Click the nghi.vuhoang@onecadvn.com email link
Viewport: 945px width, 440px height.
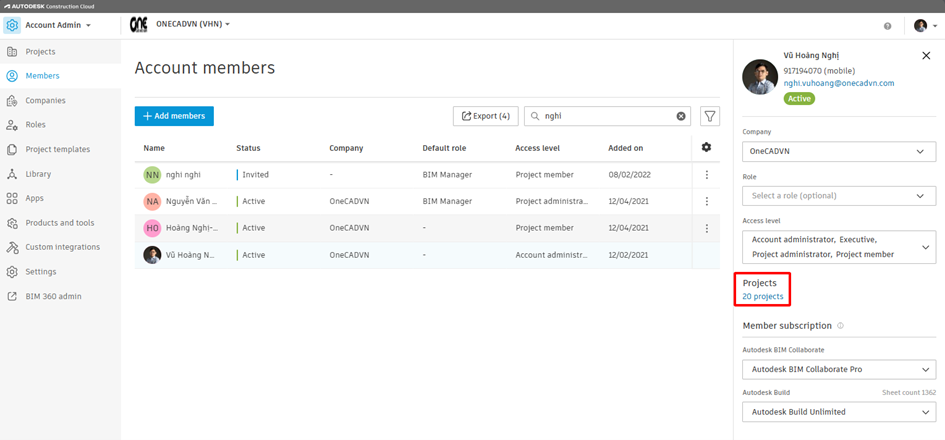839,83
